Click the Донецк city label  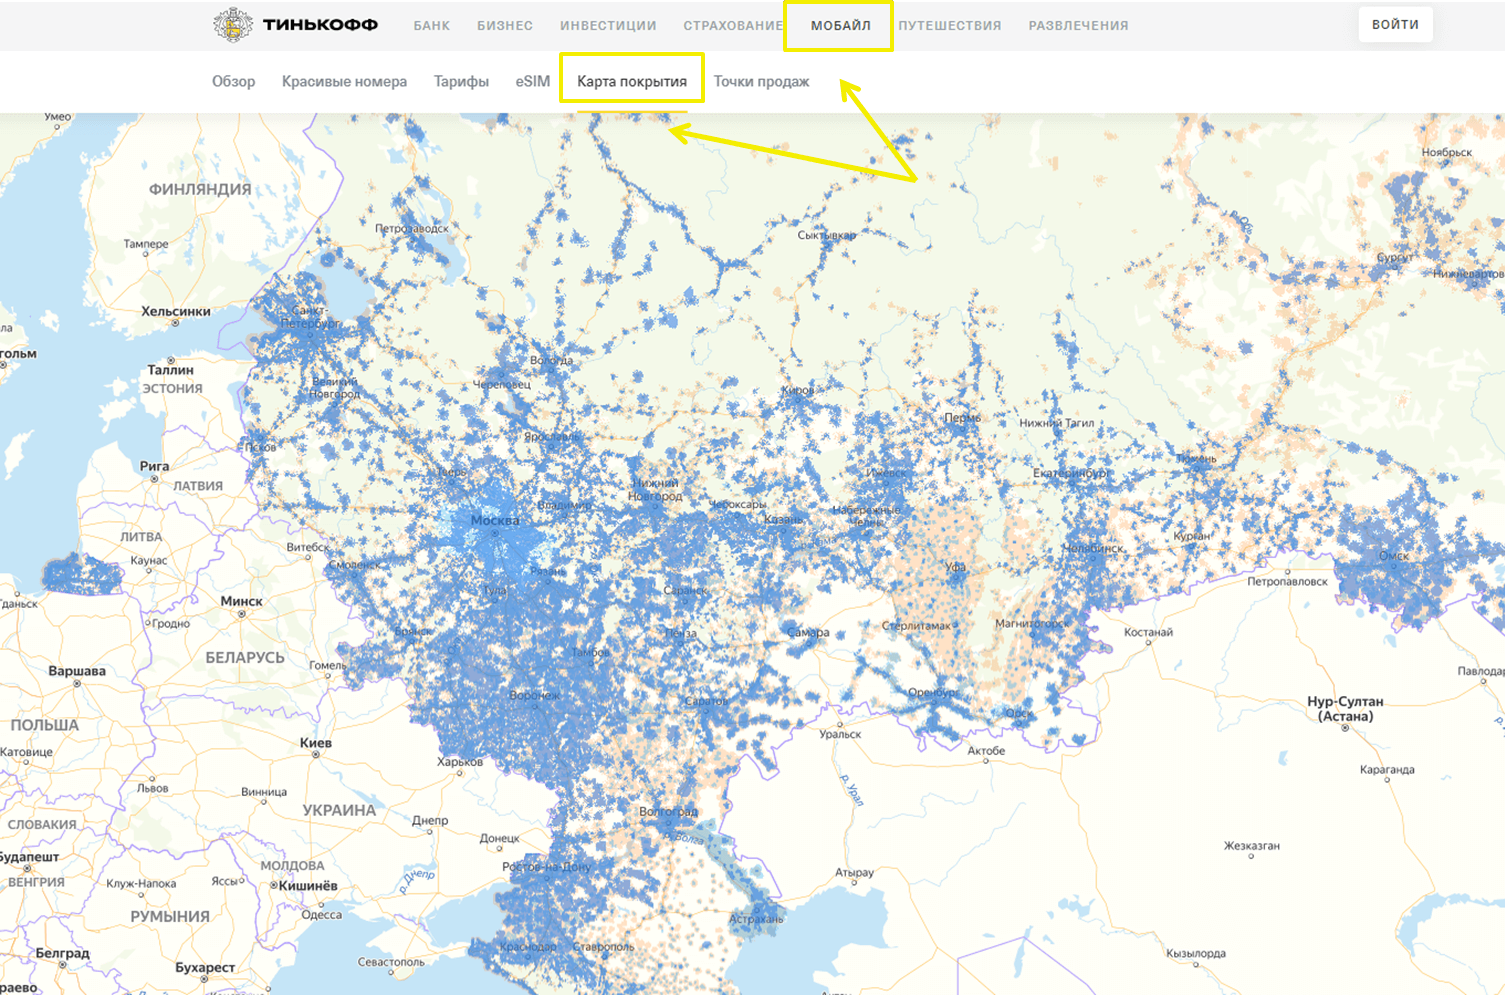[500, 838]
